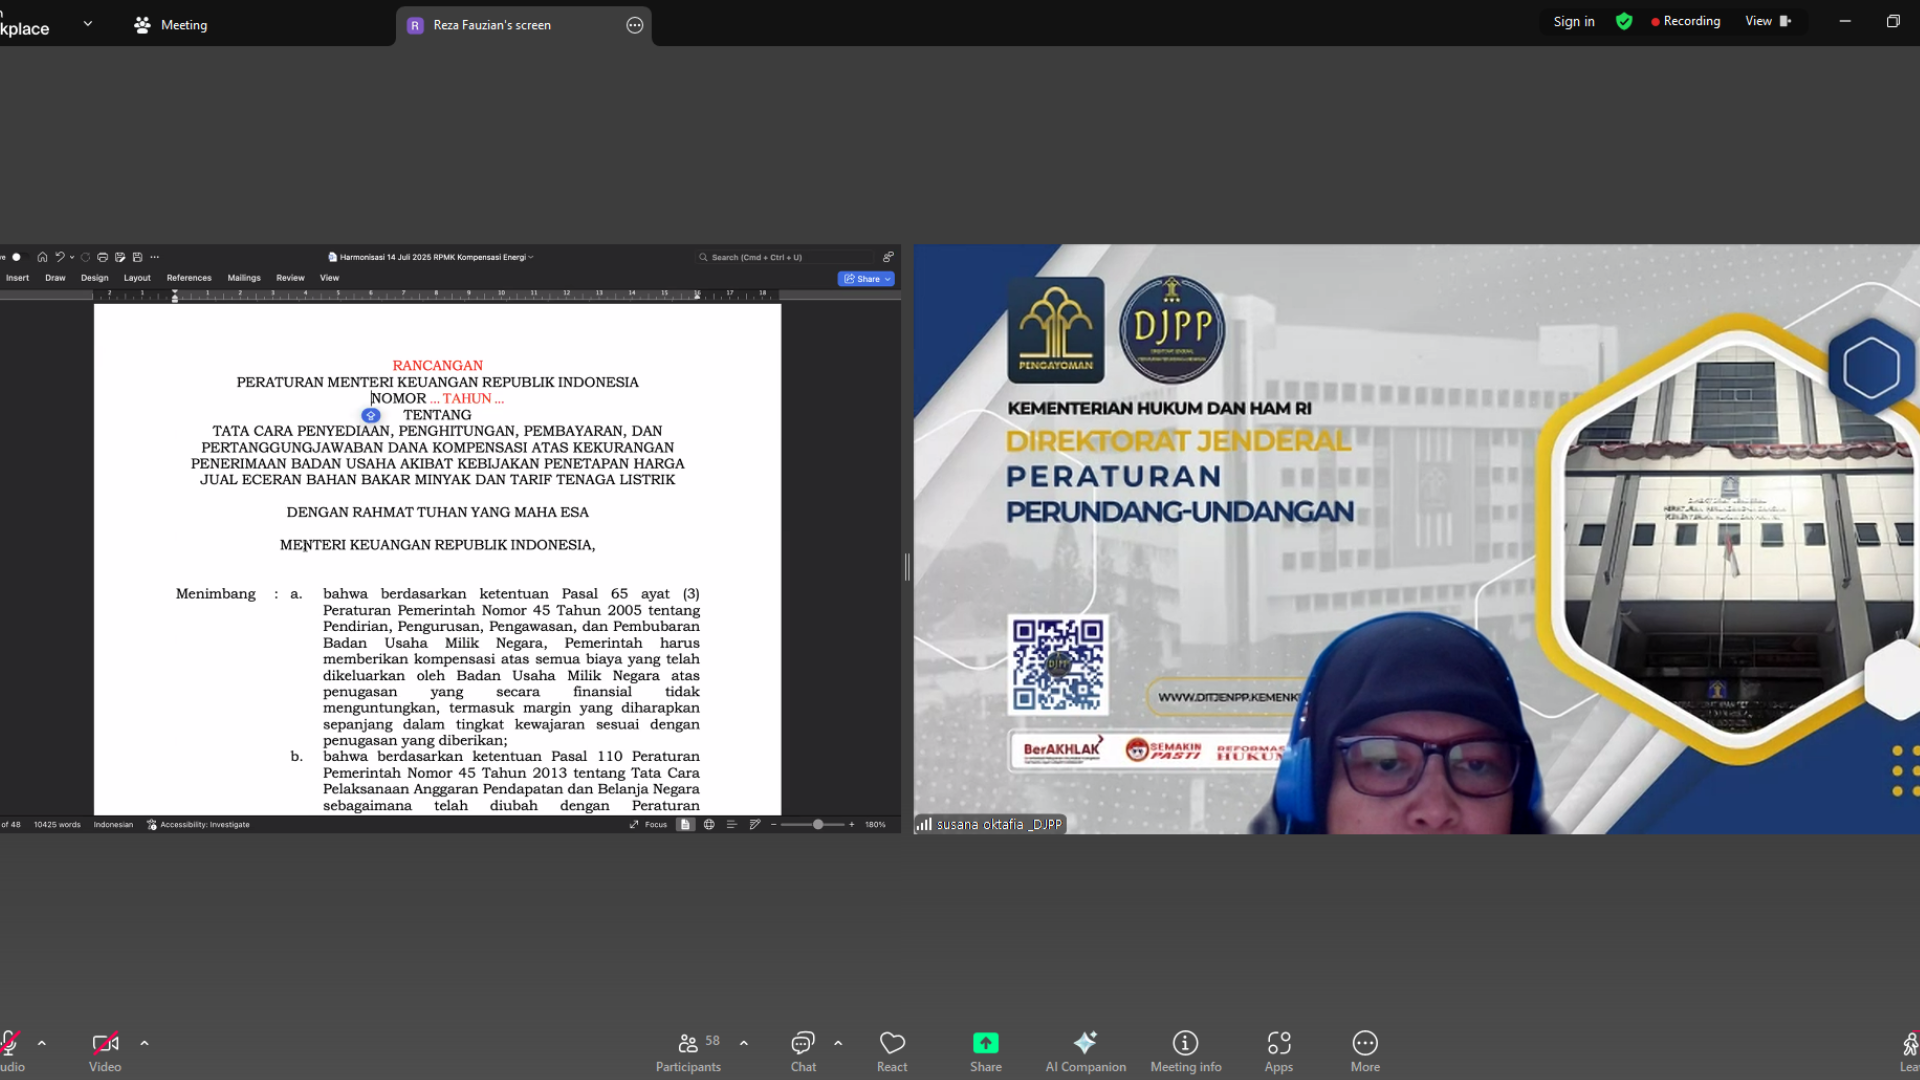Click the collaboration icon right of Word search
Image resolution: width=1920 pixels, height=1080 pixels.
pyautogui.click(x=887, y=257)
